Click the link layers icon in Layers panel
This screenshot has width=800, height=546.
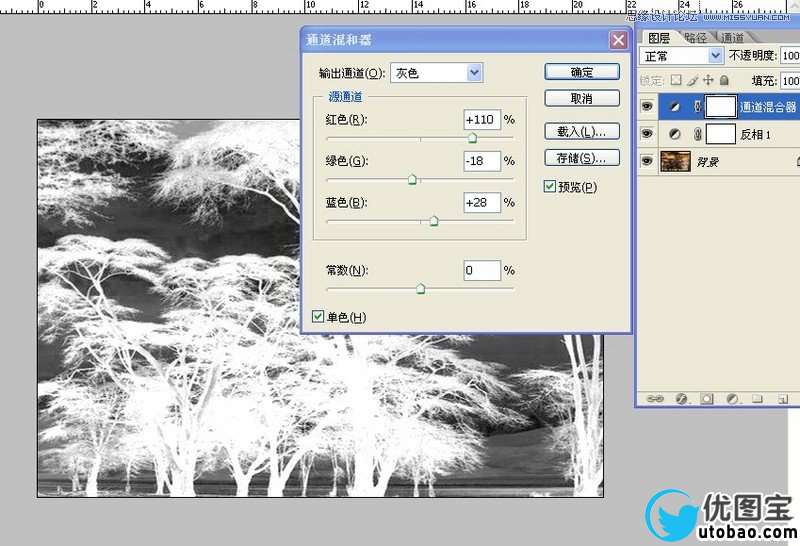[655, 399]
